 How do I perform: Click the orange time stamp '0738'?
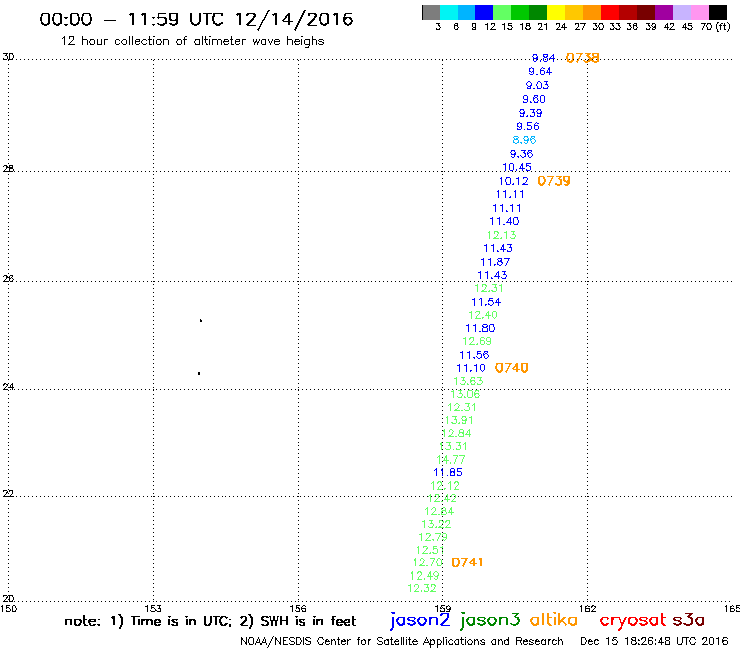[x=582, y=58]
